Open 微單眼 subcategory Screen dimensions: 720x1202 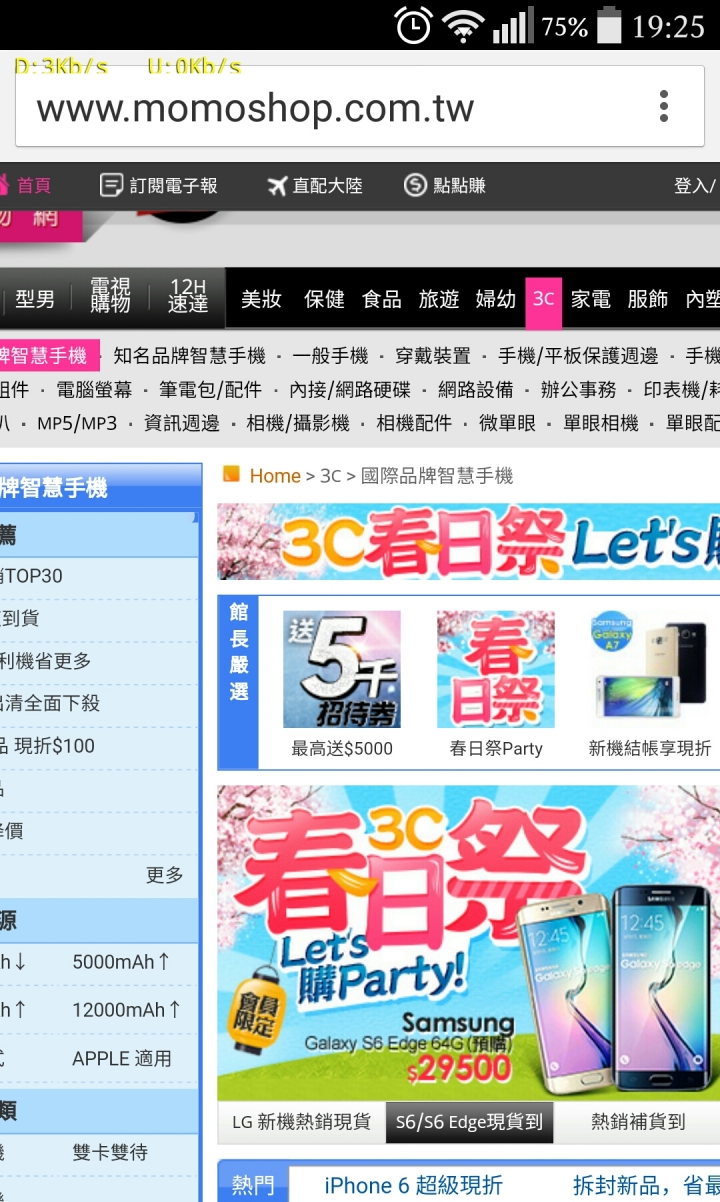coord(507,423)
